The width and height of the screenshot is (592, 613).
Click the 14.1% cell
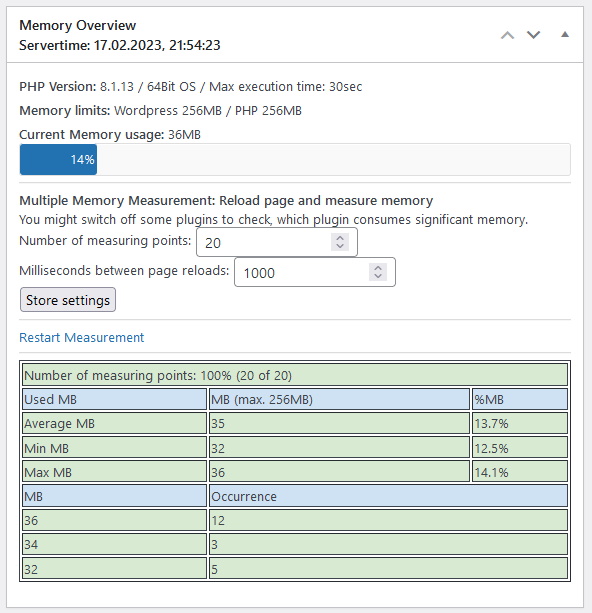click(x=520, y=472)
